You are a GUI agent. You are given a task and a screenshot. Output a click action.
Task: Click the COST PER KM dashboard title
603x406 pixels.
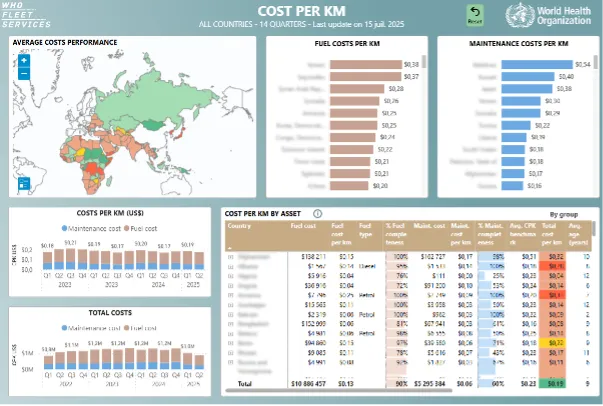point(302,11)
